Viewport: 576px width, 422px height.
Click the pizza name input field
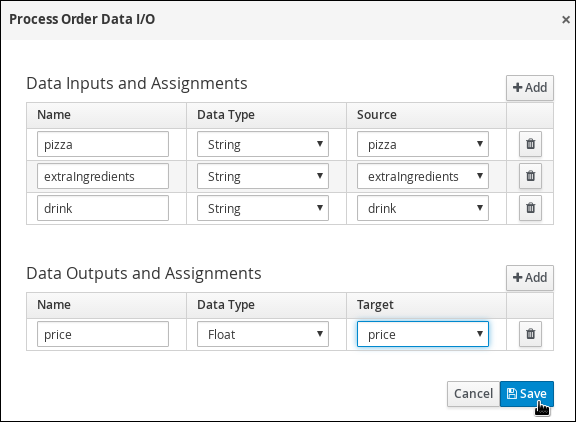pos(103,144)
